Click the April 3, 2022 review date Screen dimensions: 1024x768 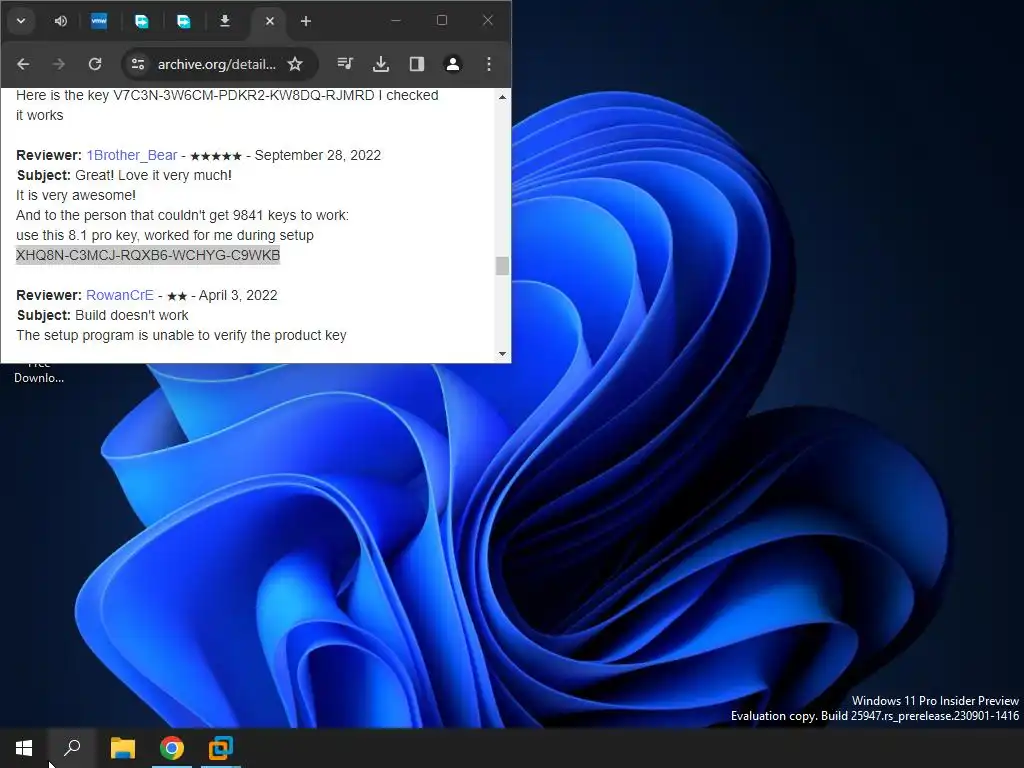pyautogui.click(x=238, y=295)
